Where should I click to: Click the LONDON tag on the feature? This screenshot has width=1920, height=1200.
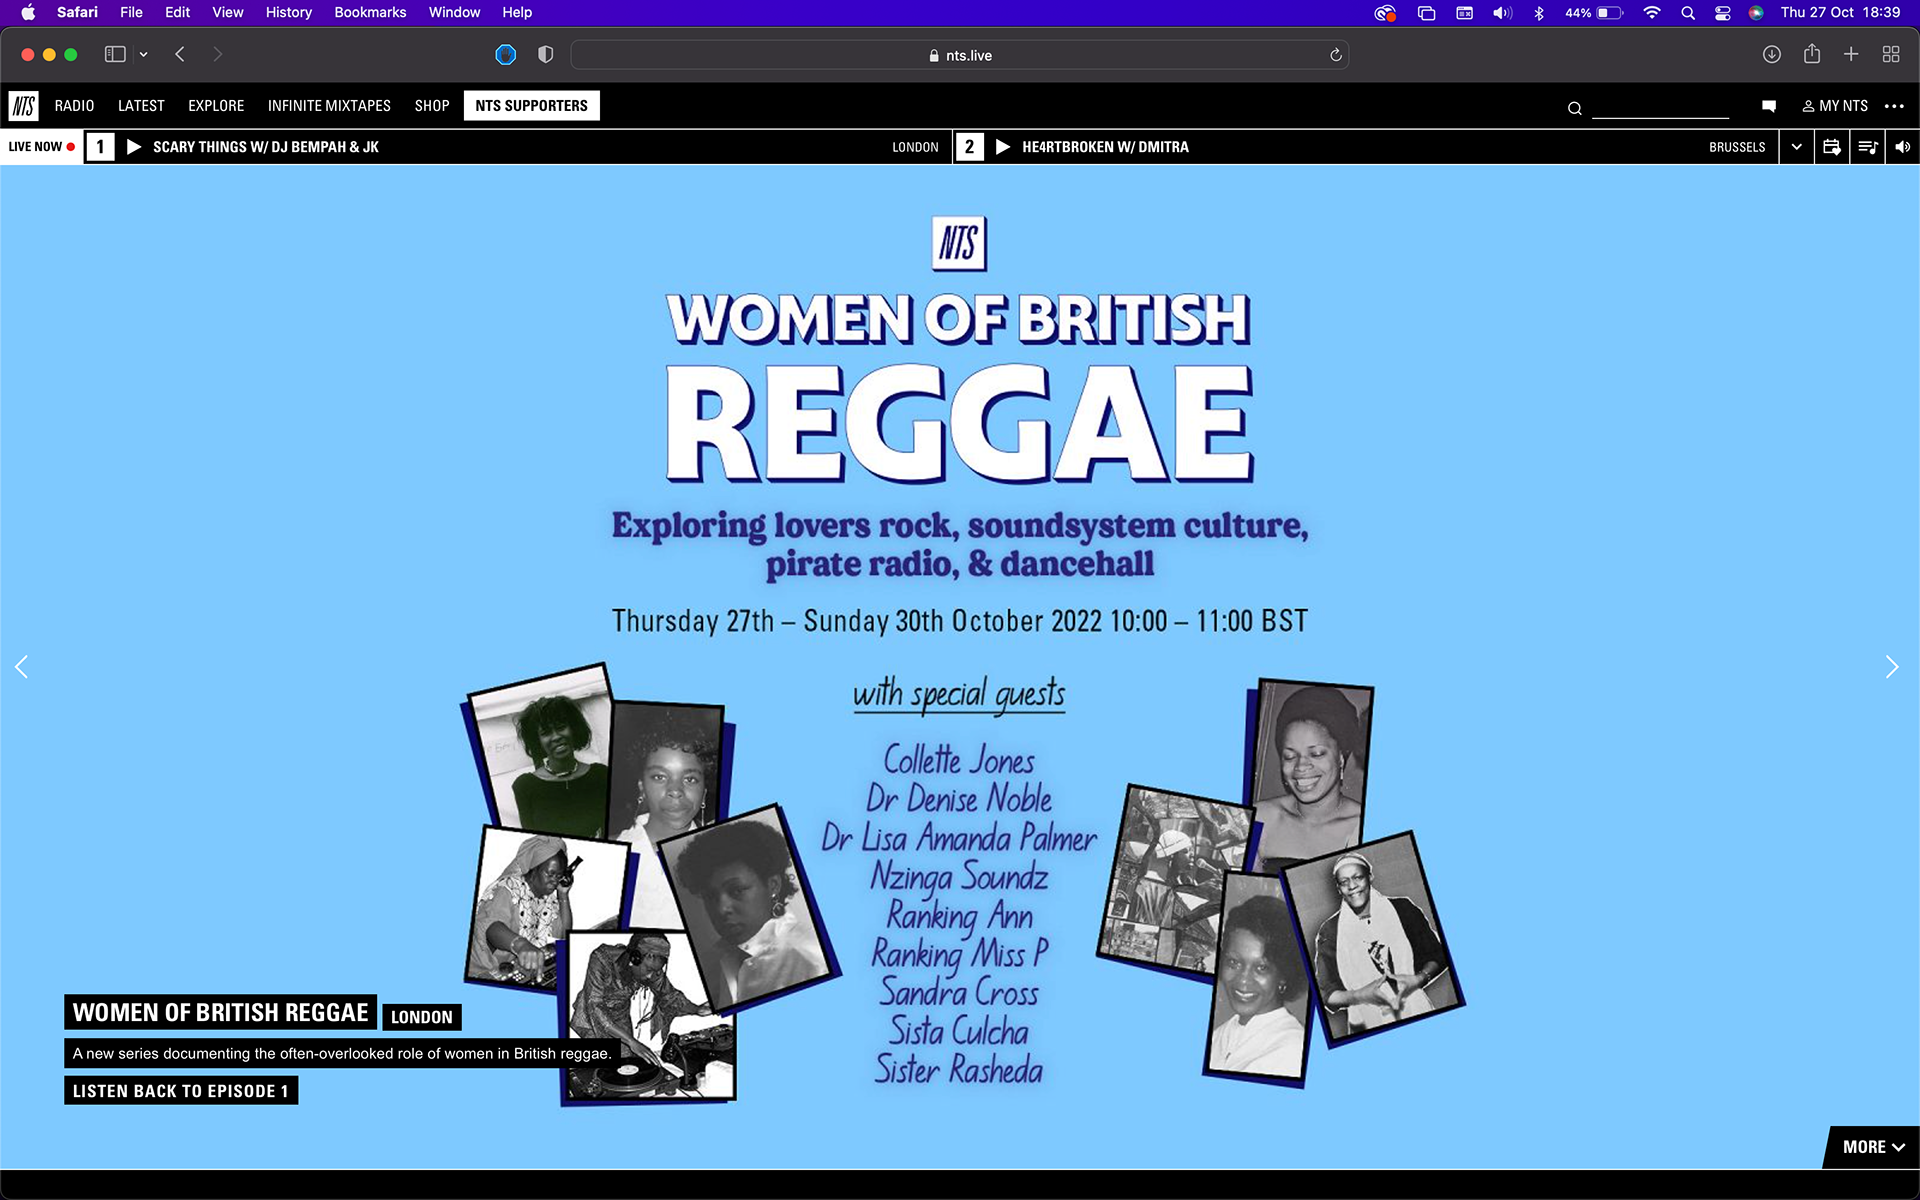click(421, 1017)
